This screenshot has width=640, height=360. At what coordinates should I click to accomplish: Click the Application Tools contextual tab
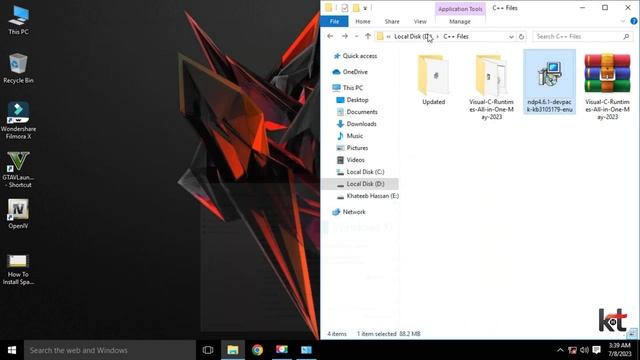pyautogui.click(x=460, y=9)
